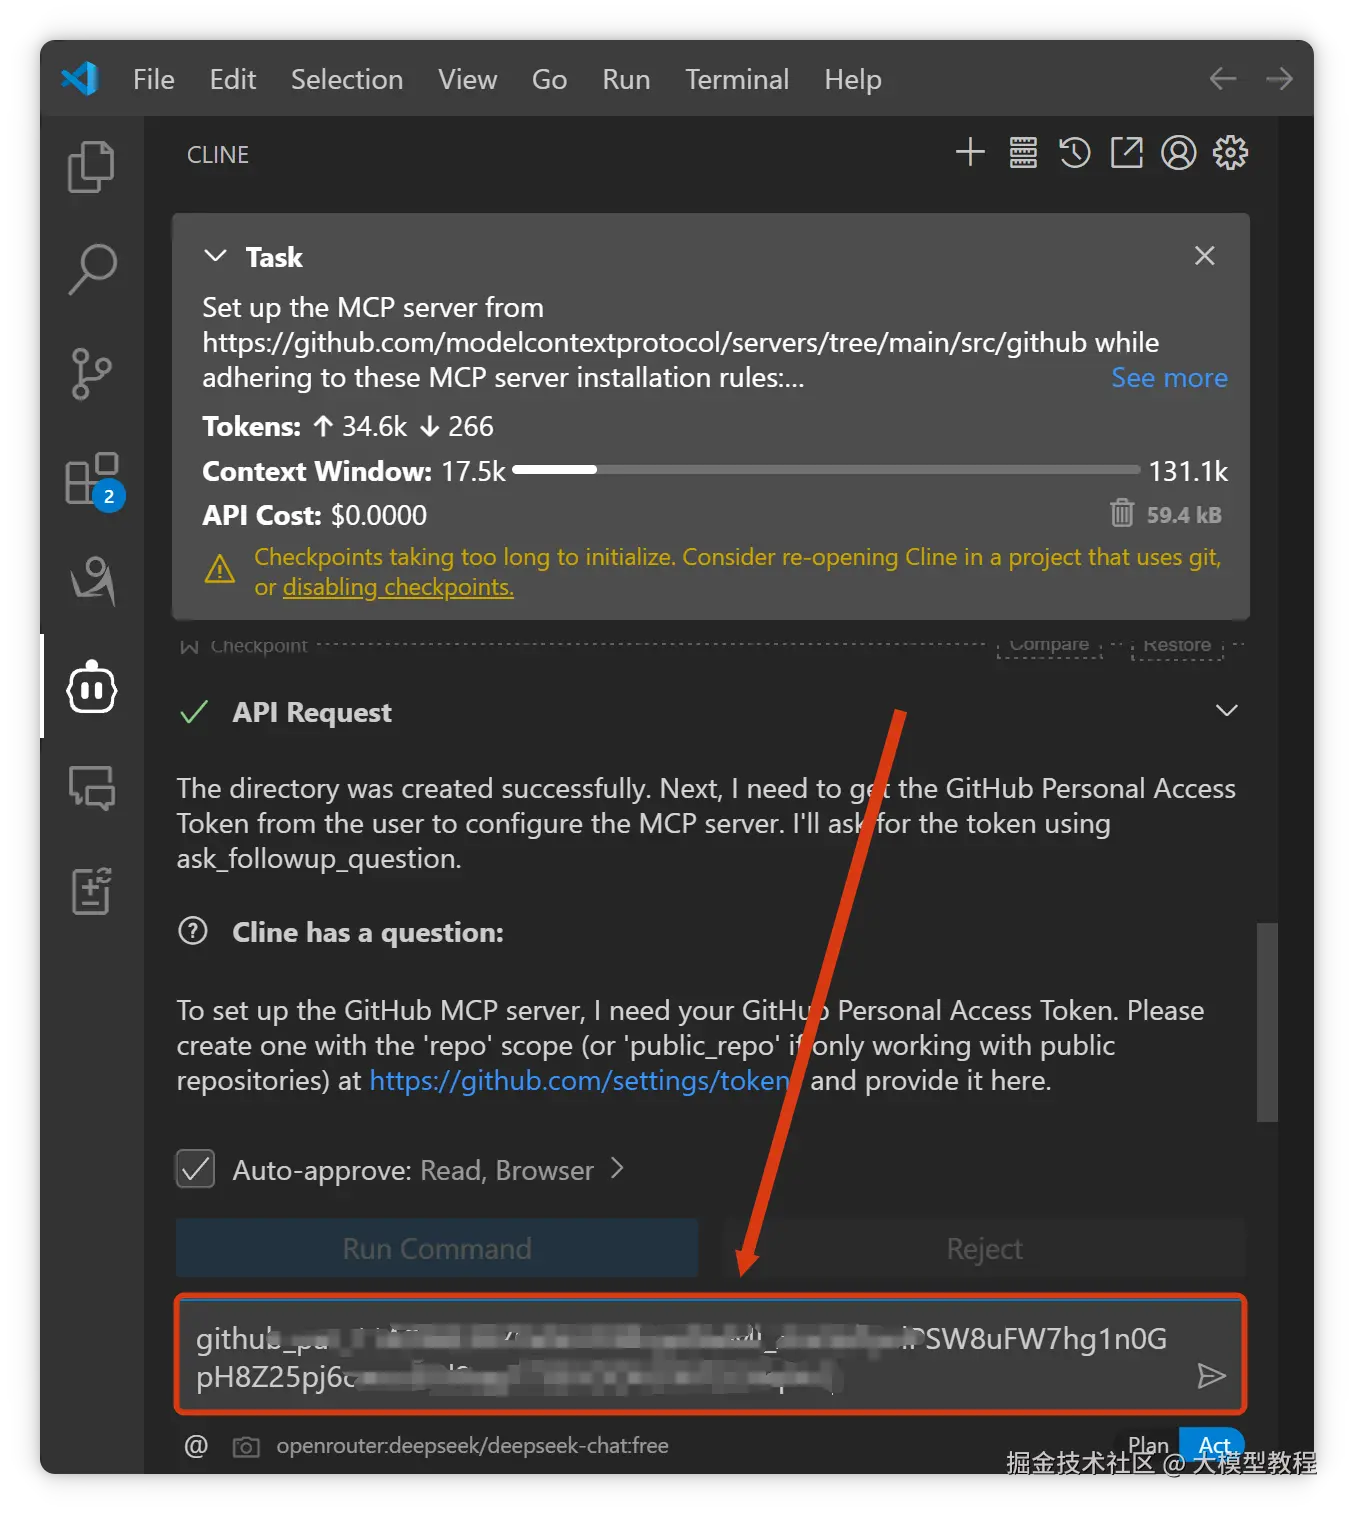
Task: Open the View menu
Action: pos(467,79)
